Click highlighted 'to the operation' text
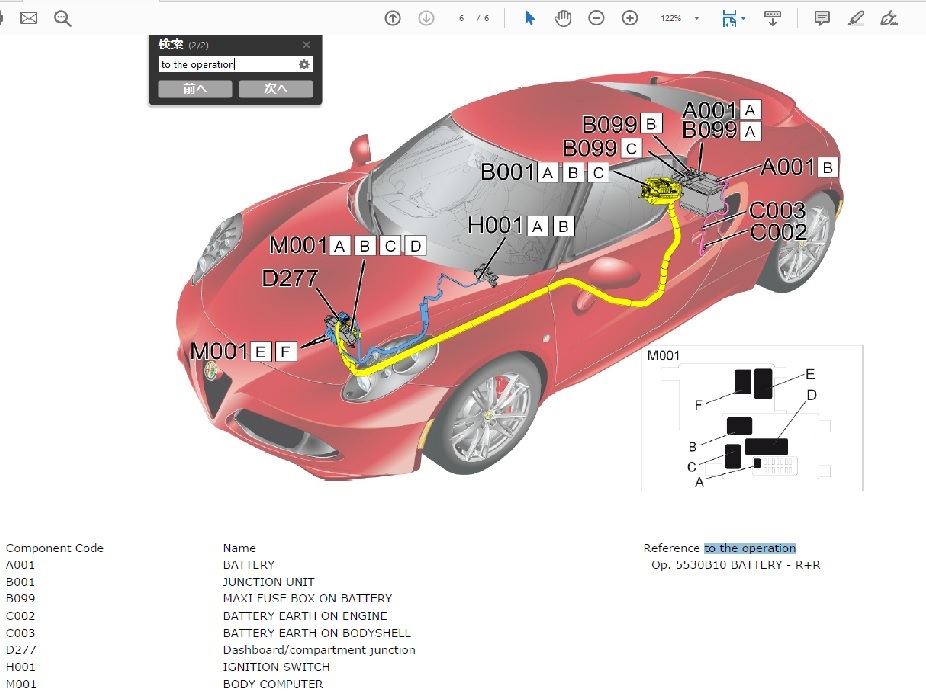Image resolution: width=926 pixels, height=692 pixels. (750, 548)
